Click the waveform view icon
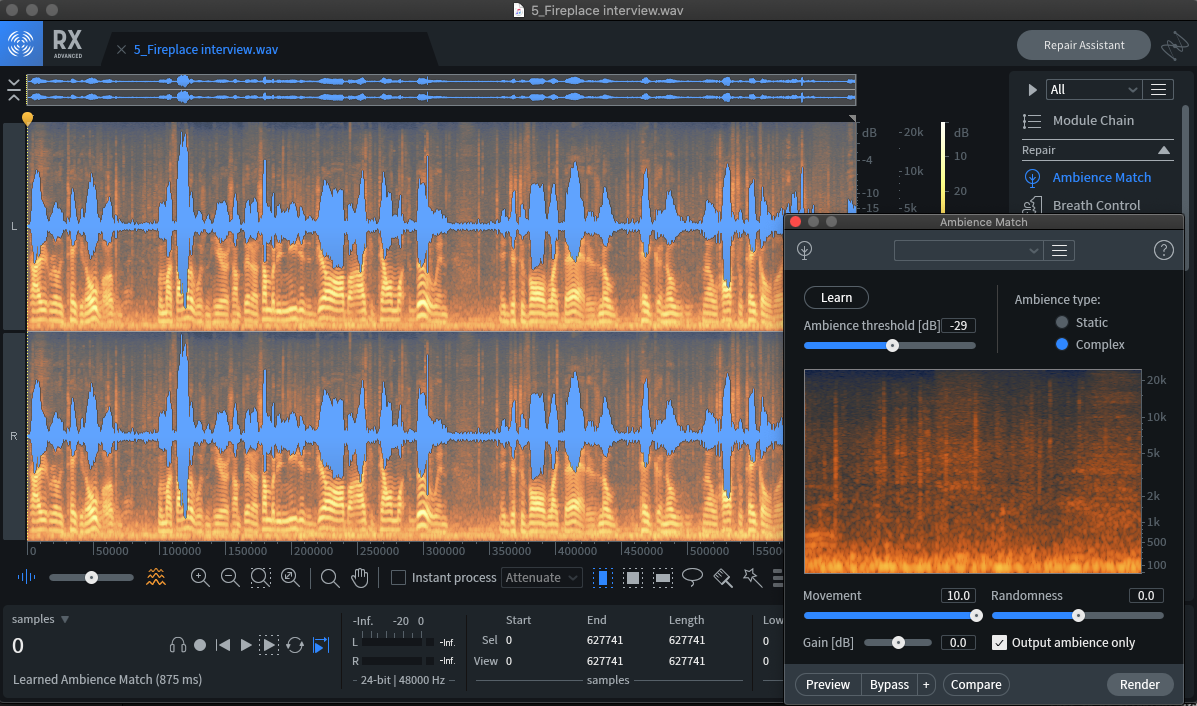The image size is (1197, 706). click(x=26, y=578)
